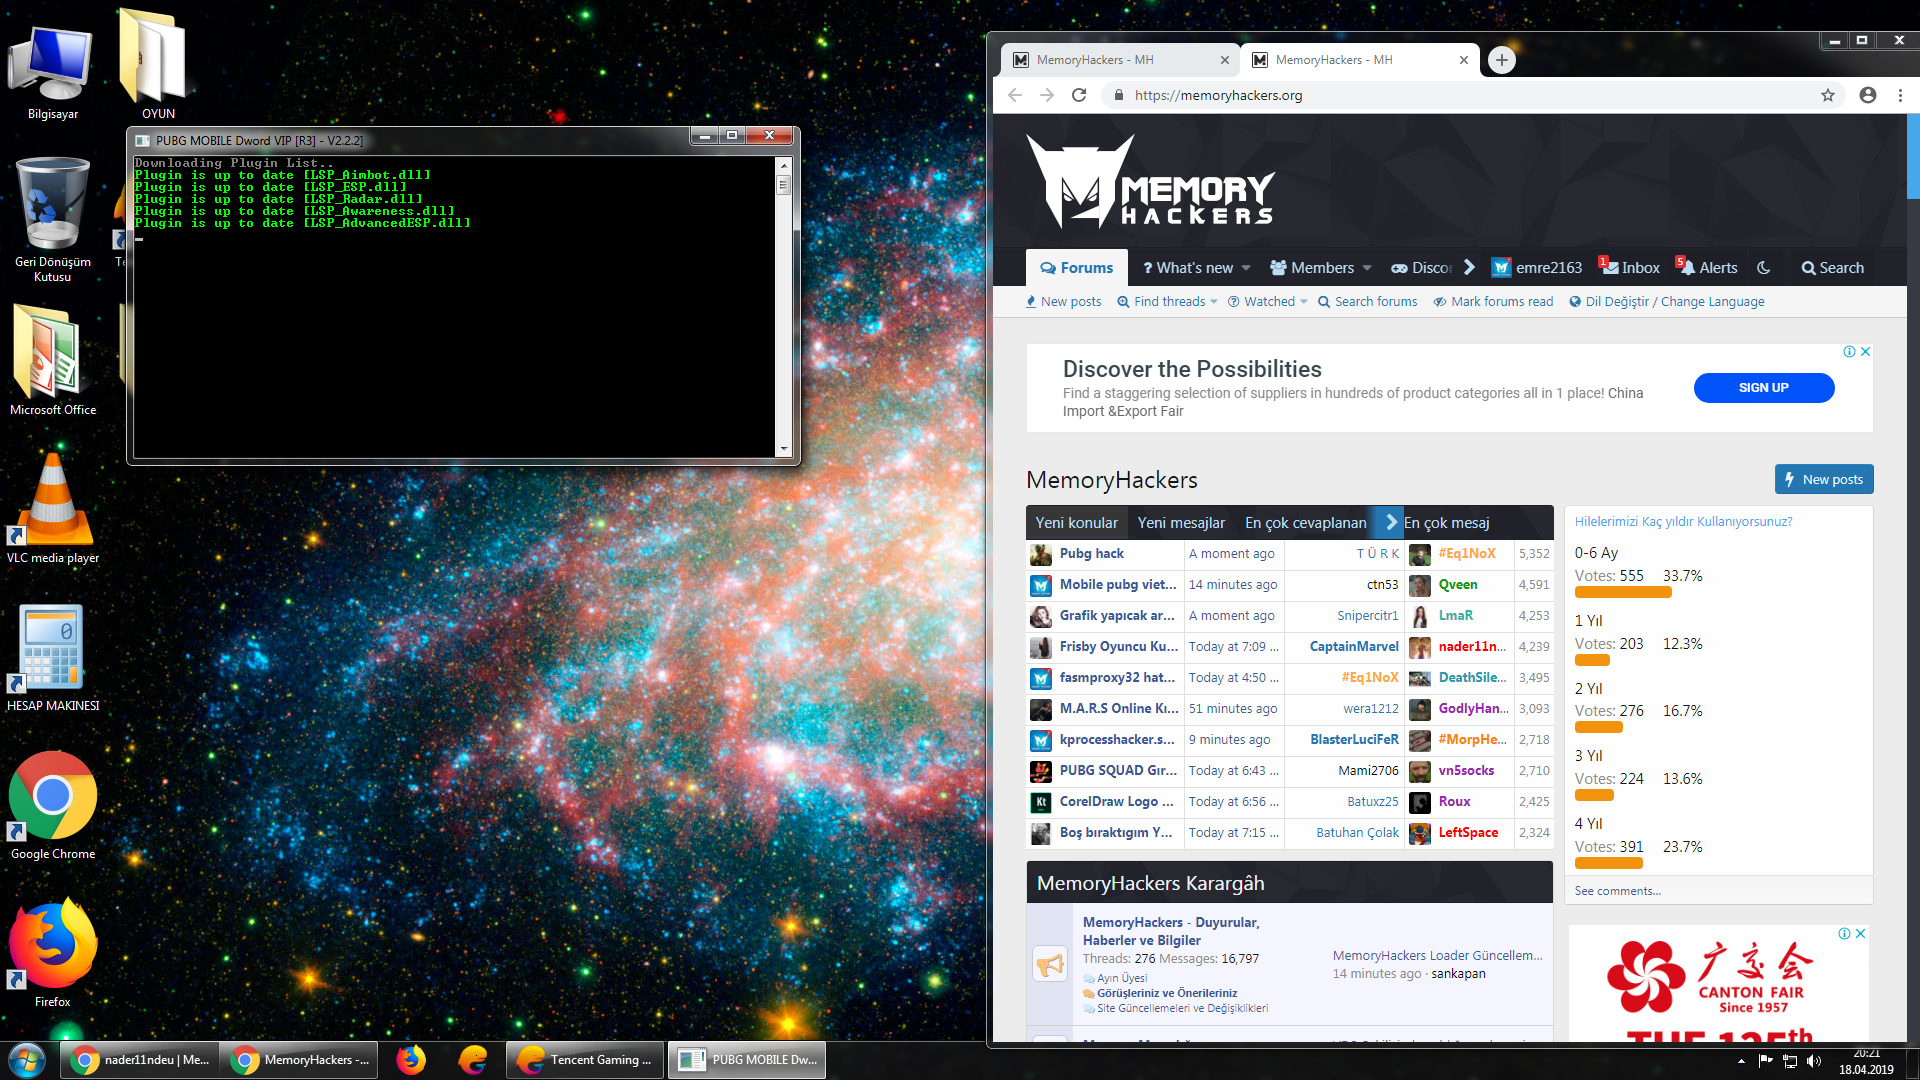This screenshot has width=1920, height=1080.
Task: Expand the Members dropdown arrow
Action: [x=1367, y=268]
